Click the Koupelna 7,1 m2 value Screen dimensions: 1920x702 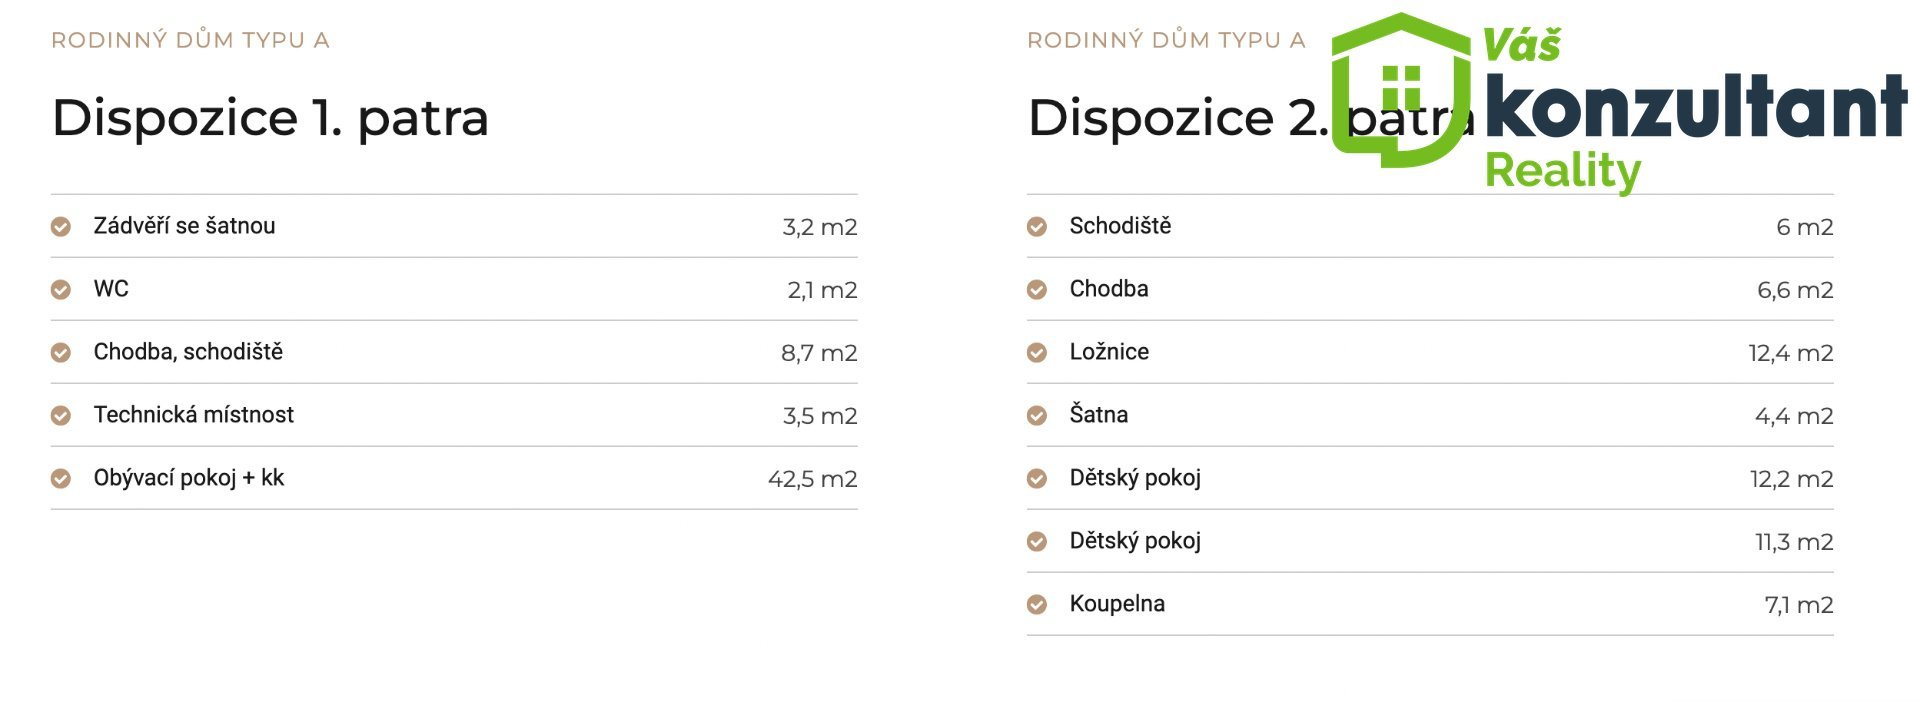(1798, 605)
